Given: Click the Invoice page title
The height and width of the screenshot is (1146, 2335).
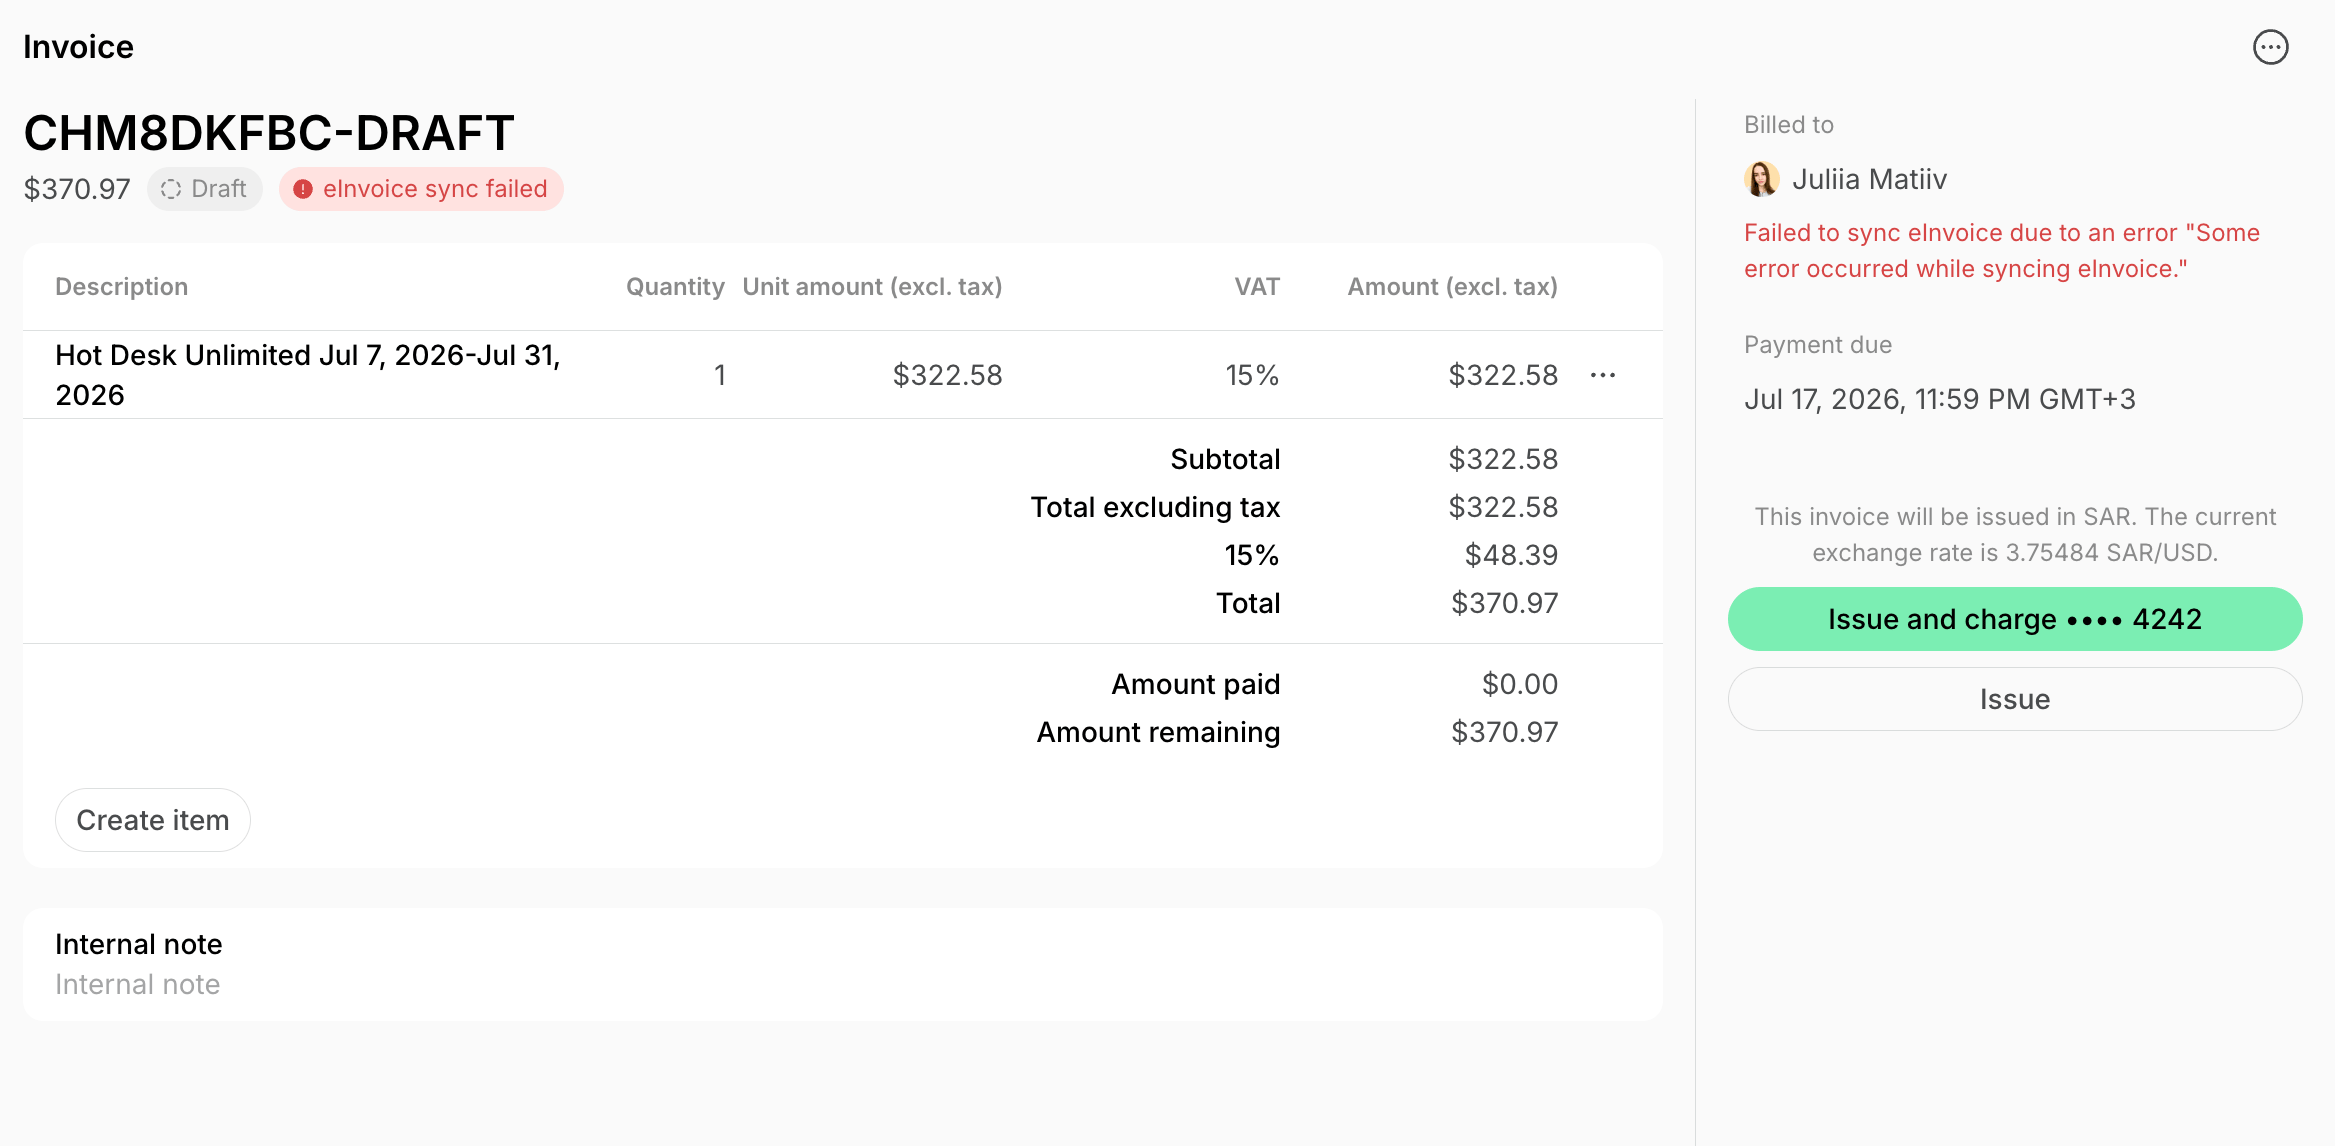Looking at the screenshot, I should pos(78,47).
